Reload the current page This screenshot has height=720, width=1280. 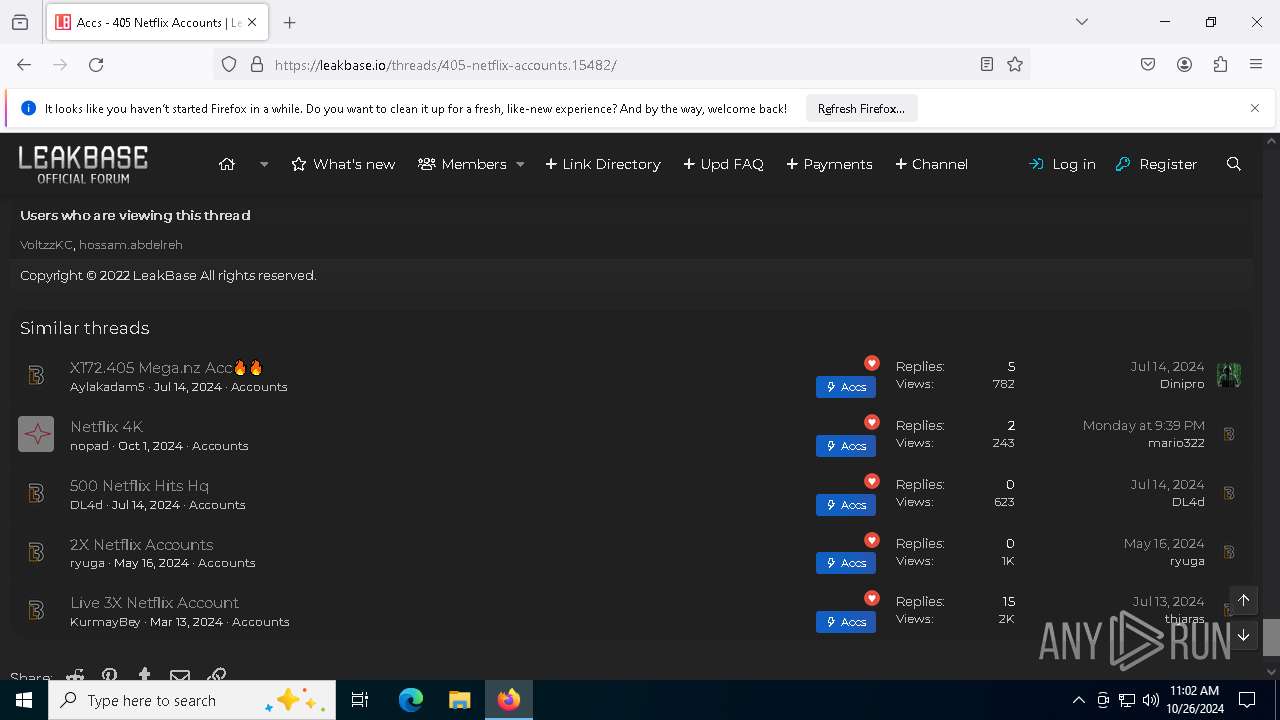point(96,64)
